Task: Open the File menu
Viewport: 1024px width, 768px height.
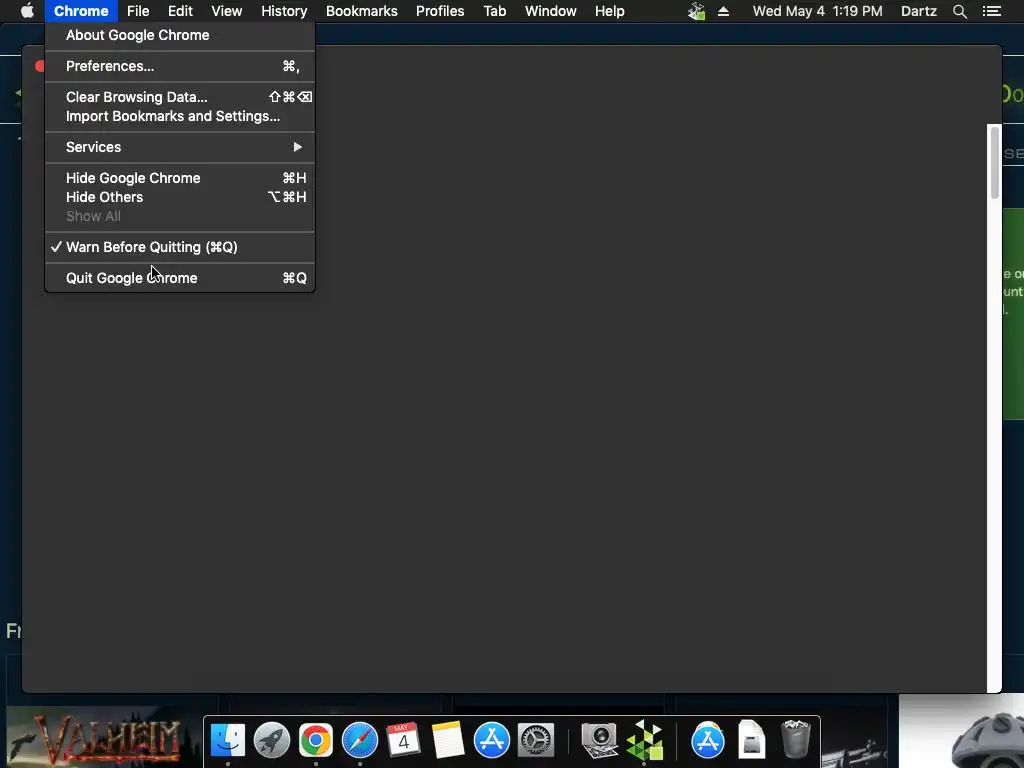Action: click(x=138, y=11)
